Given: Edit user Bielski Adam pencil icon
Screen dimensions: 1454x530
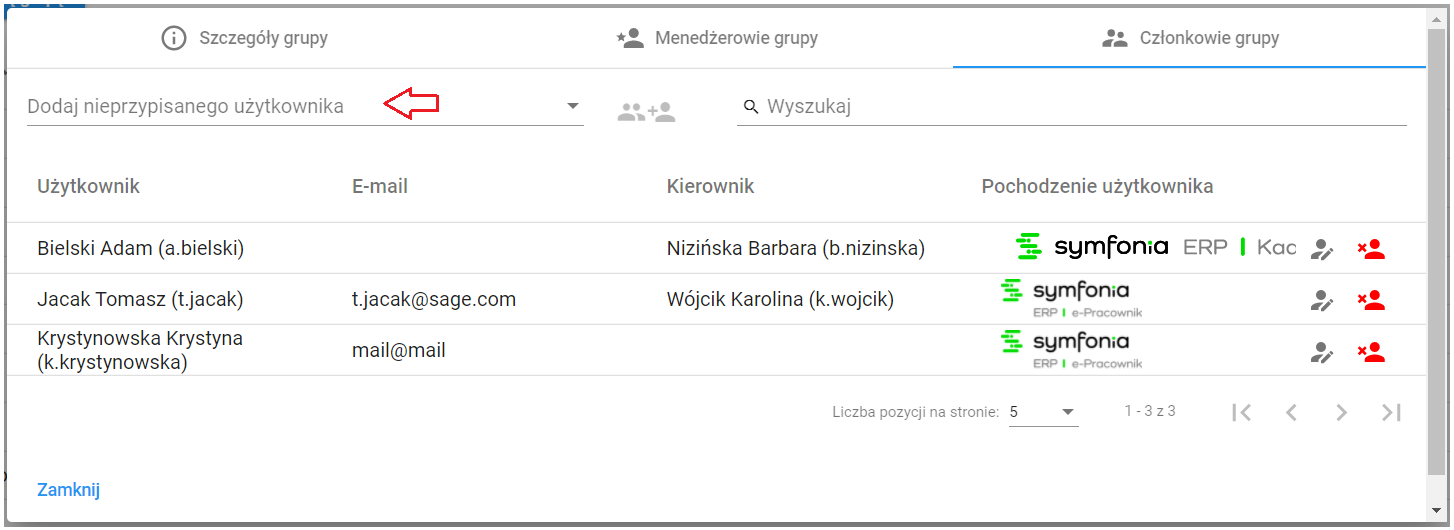Looking at the screenshot, I should pyautogui.click(x=1323, y=250).
